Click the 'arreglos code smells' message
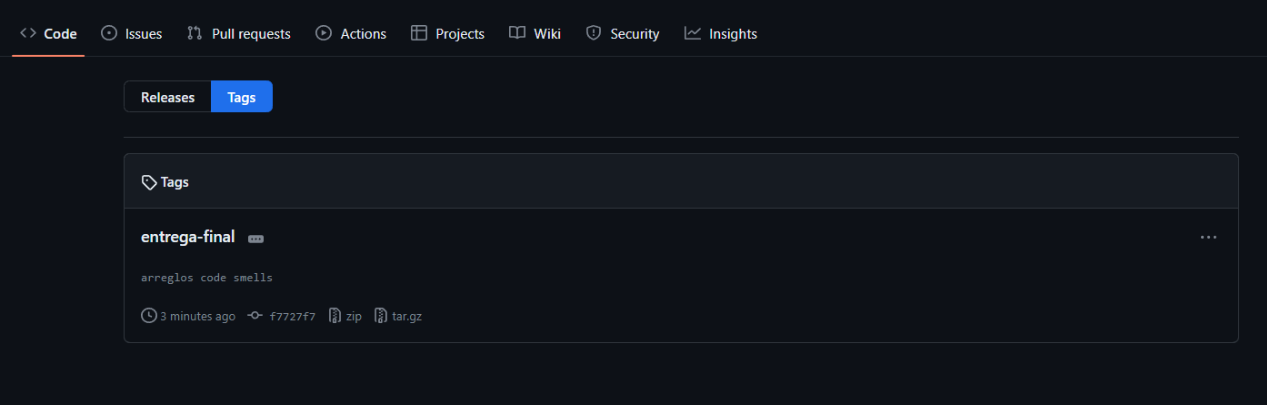The width and height of the screenshot is (1267, 405). 207,277
